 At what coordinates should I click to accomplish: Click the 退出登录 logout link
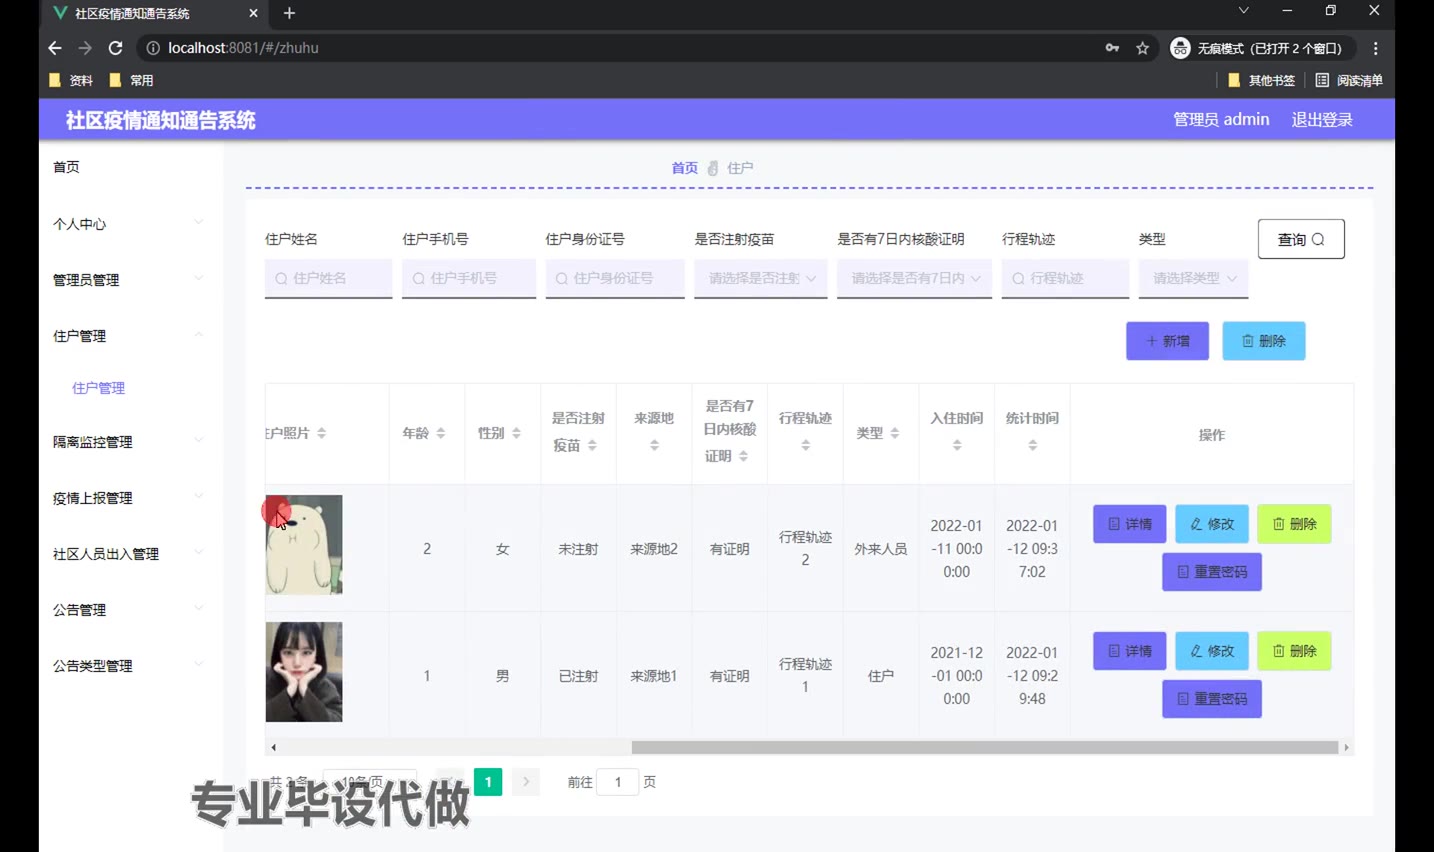coord(1321,120)
